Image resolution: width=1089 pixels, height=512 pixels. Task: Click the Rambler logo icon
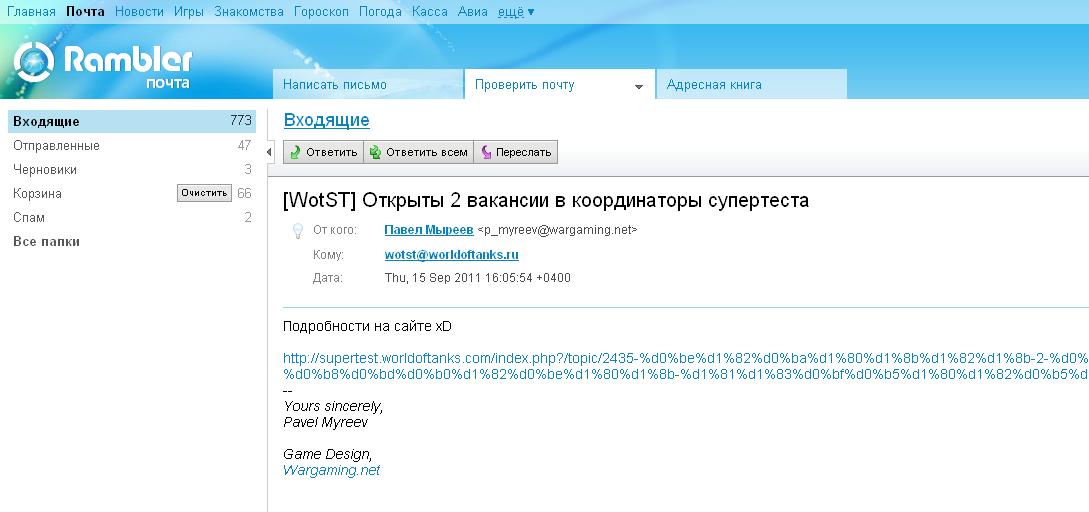(33, 62)
